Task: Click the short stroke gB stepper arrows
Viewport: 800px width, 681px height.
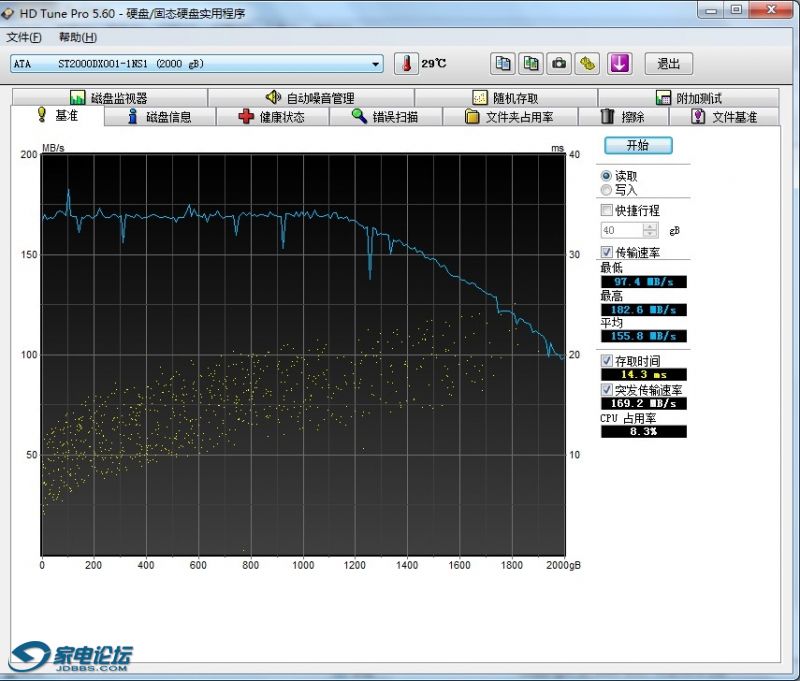Action: click(650, 230)
